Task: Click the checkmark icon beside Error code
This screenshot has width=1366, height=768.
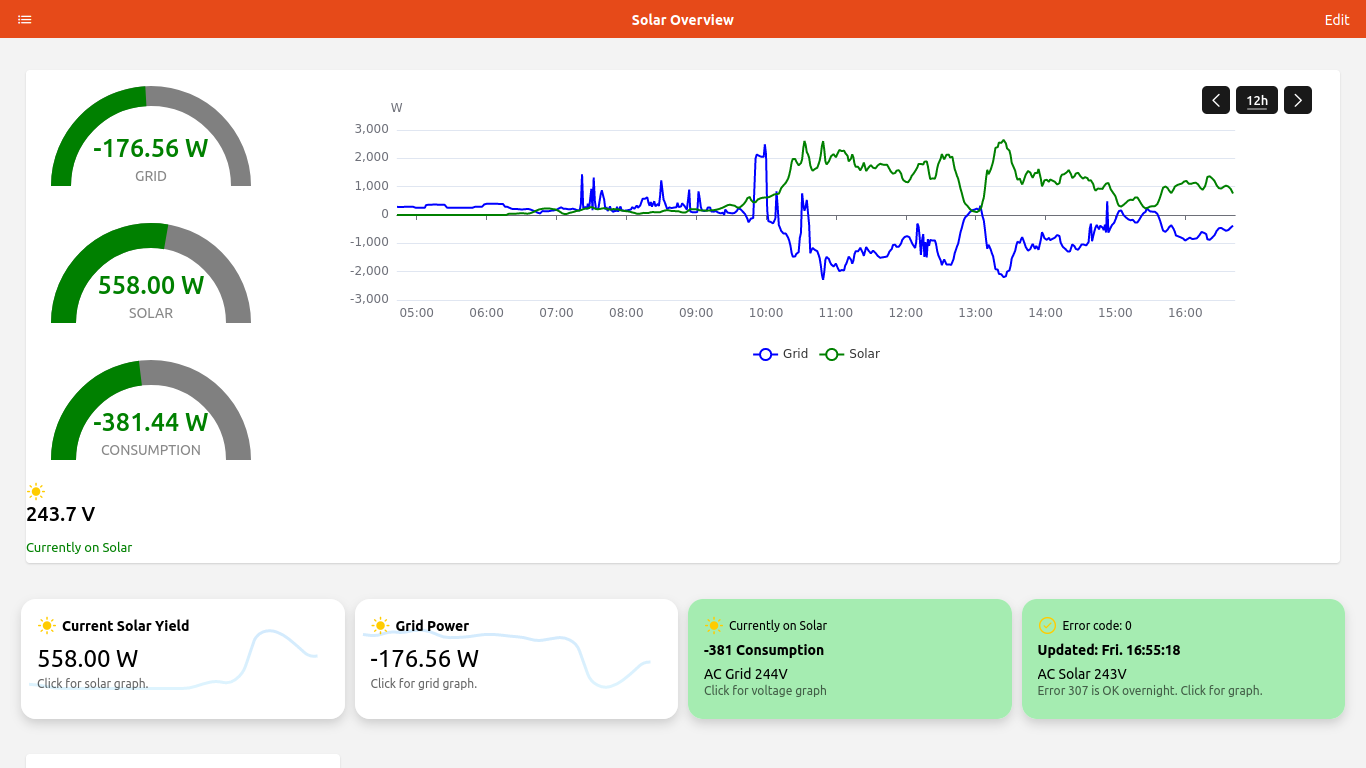Action: 1047,626
